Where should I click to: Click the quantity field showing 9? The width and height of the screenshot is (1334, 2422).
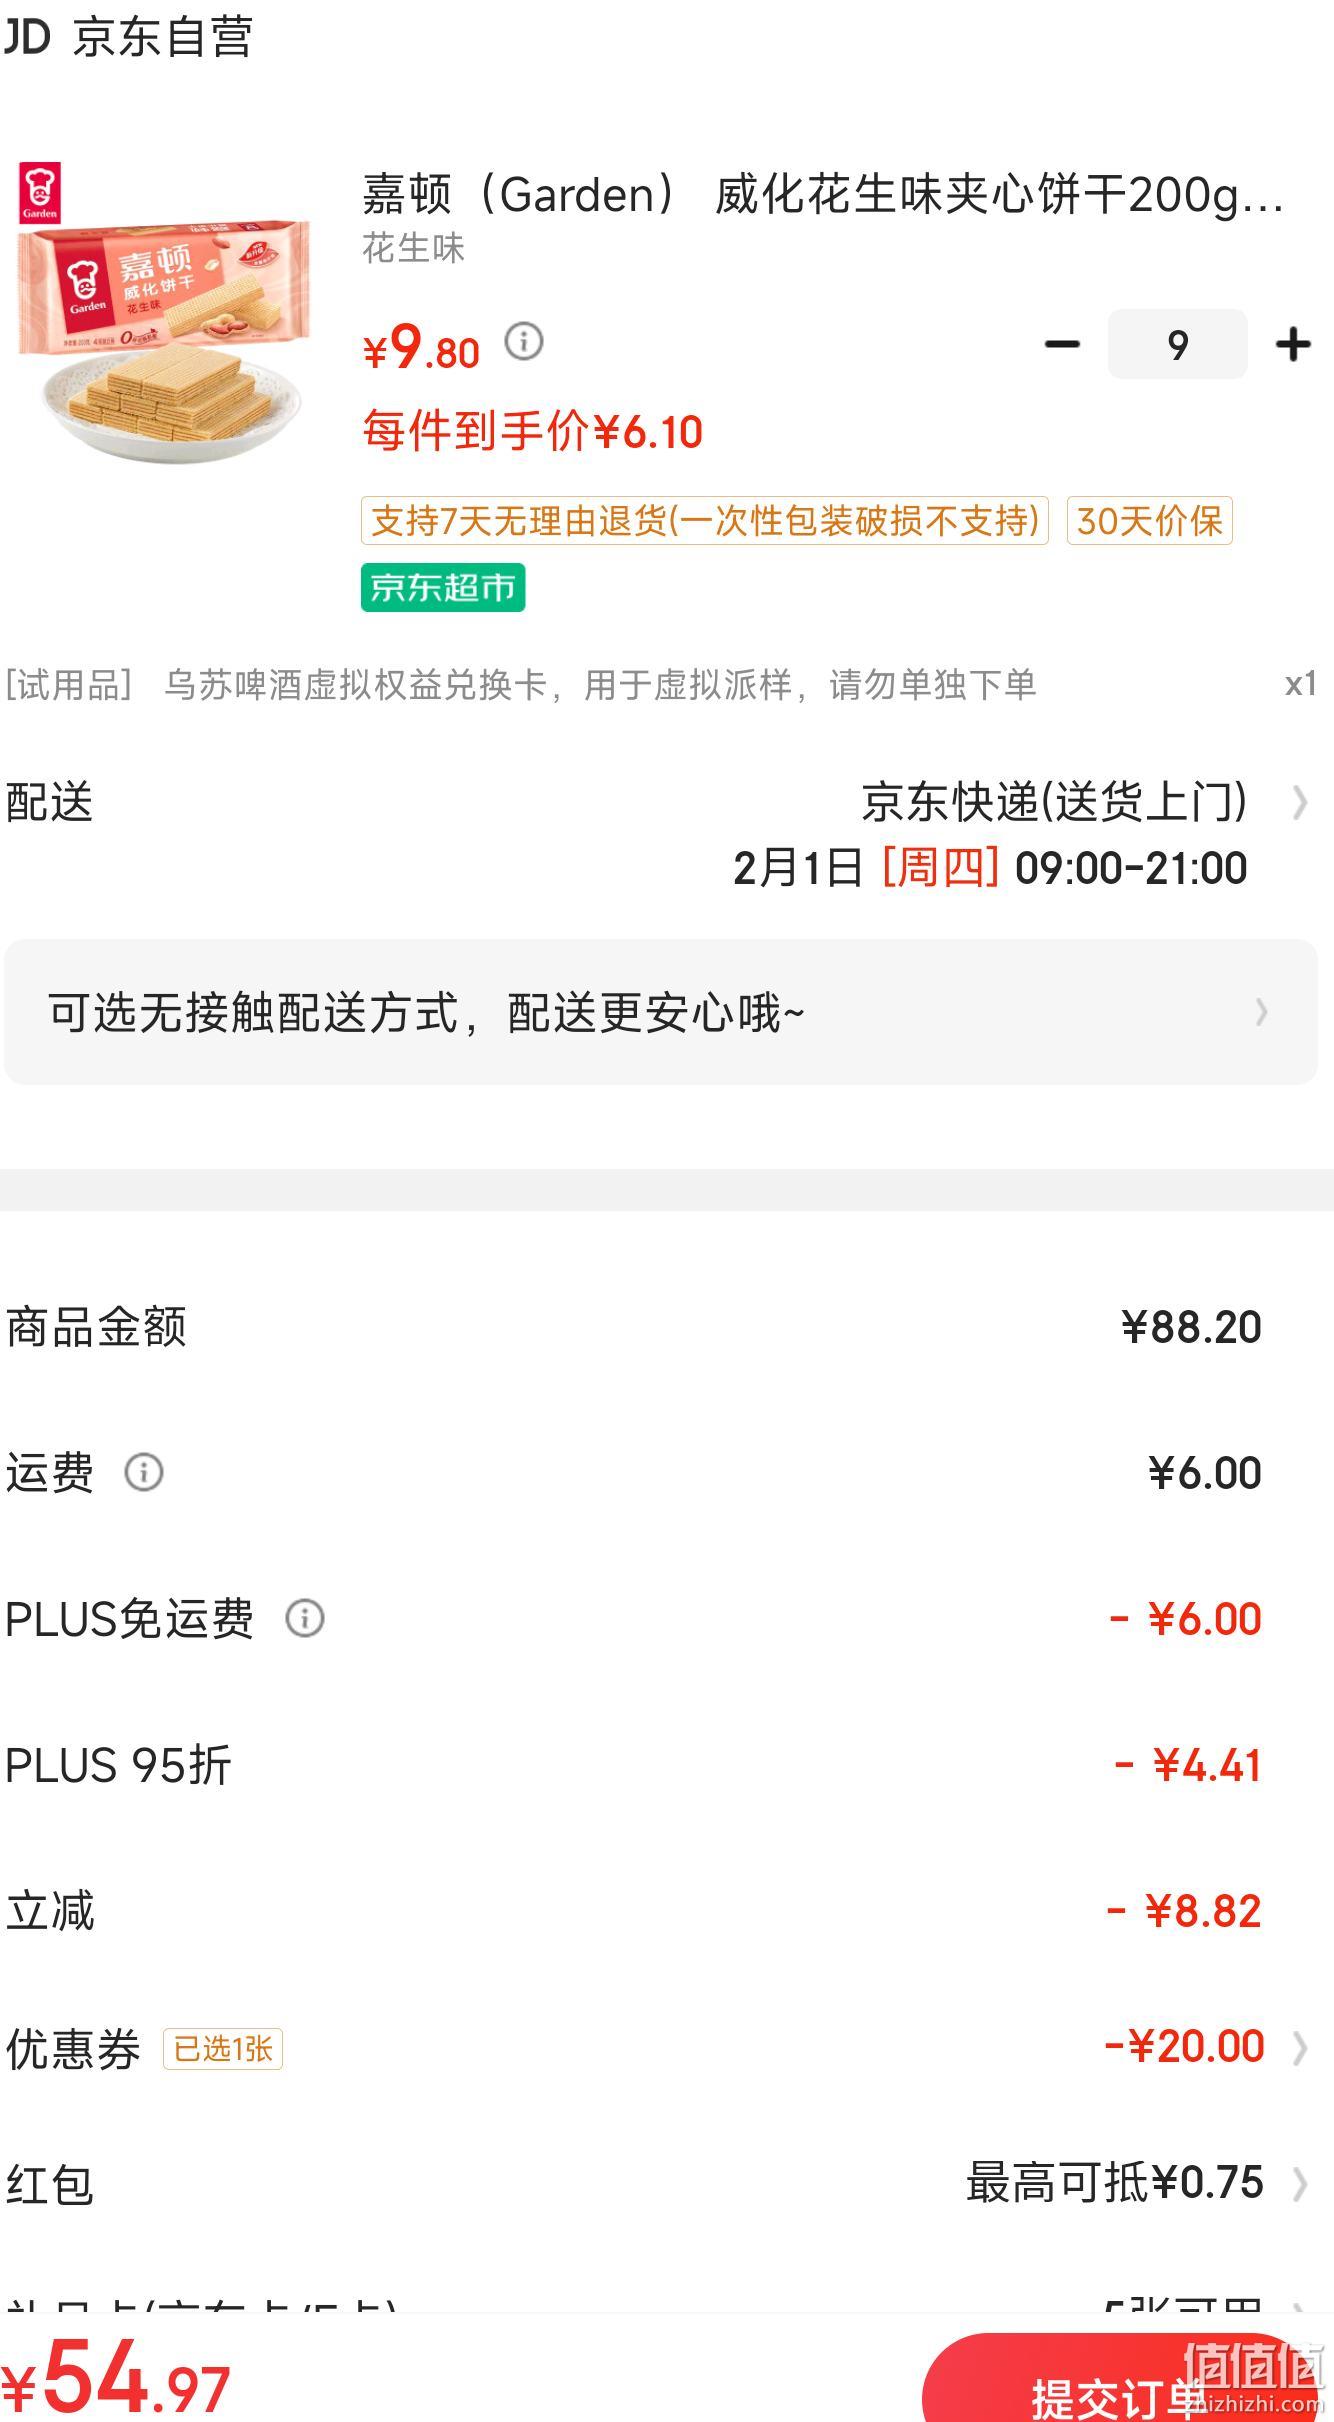coord(1177,345)
